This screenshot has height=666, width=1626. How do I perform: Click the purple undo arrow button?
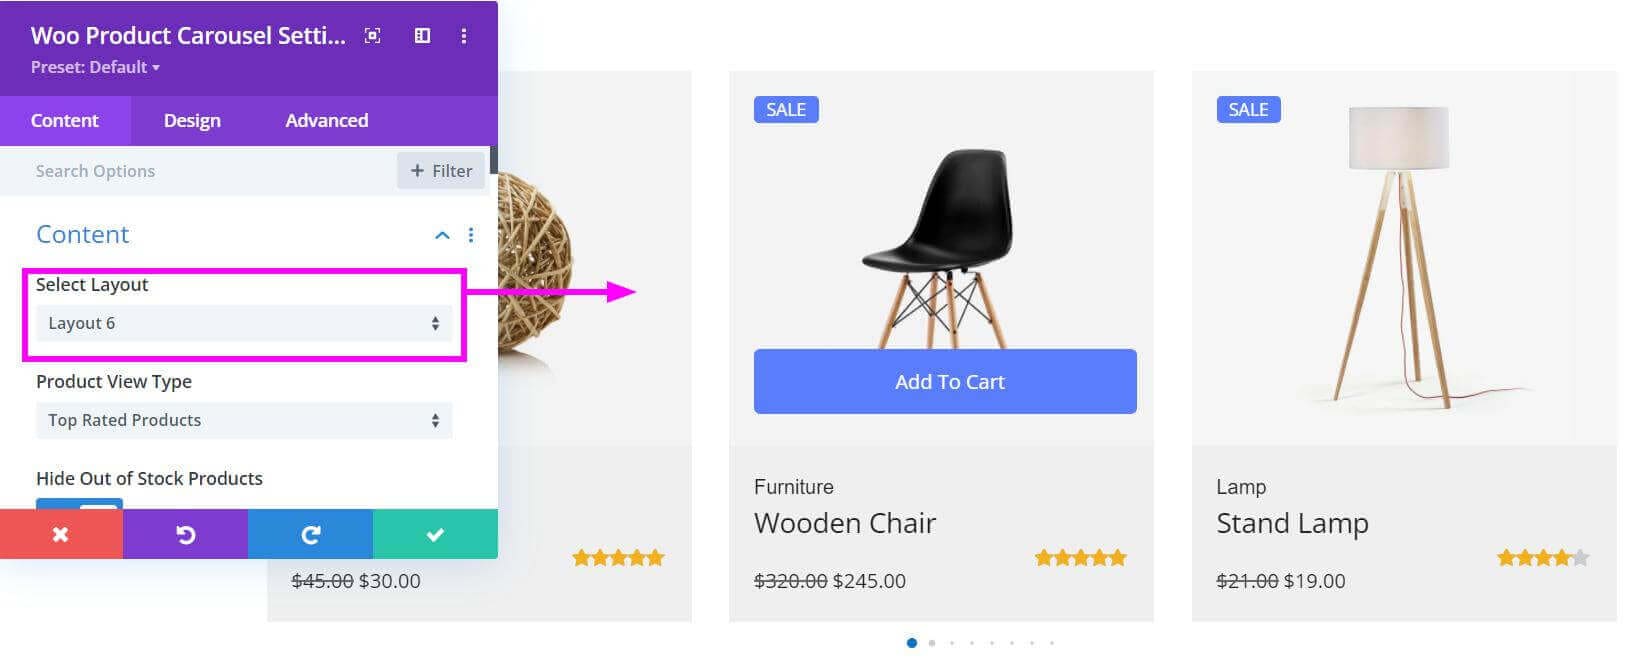tap(185, 534)
